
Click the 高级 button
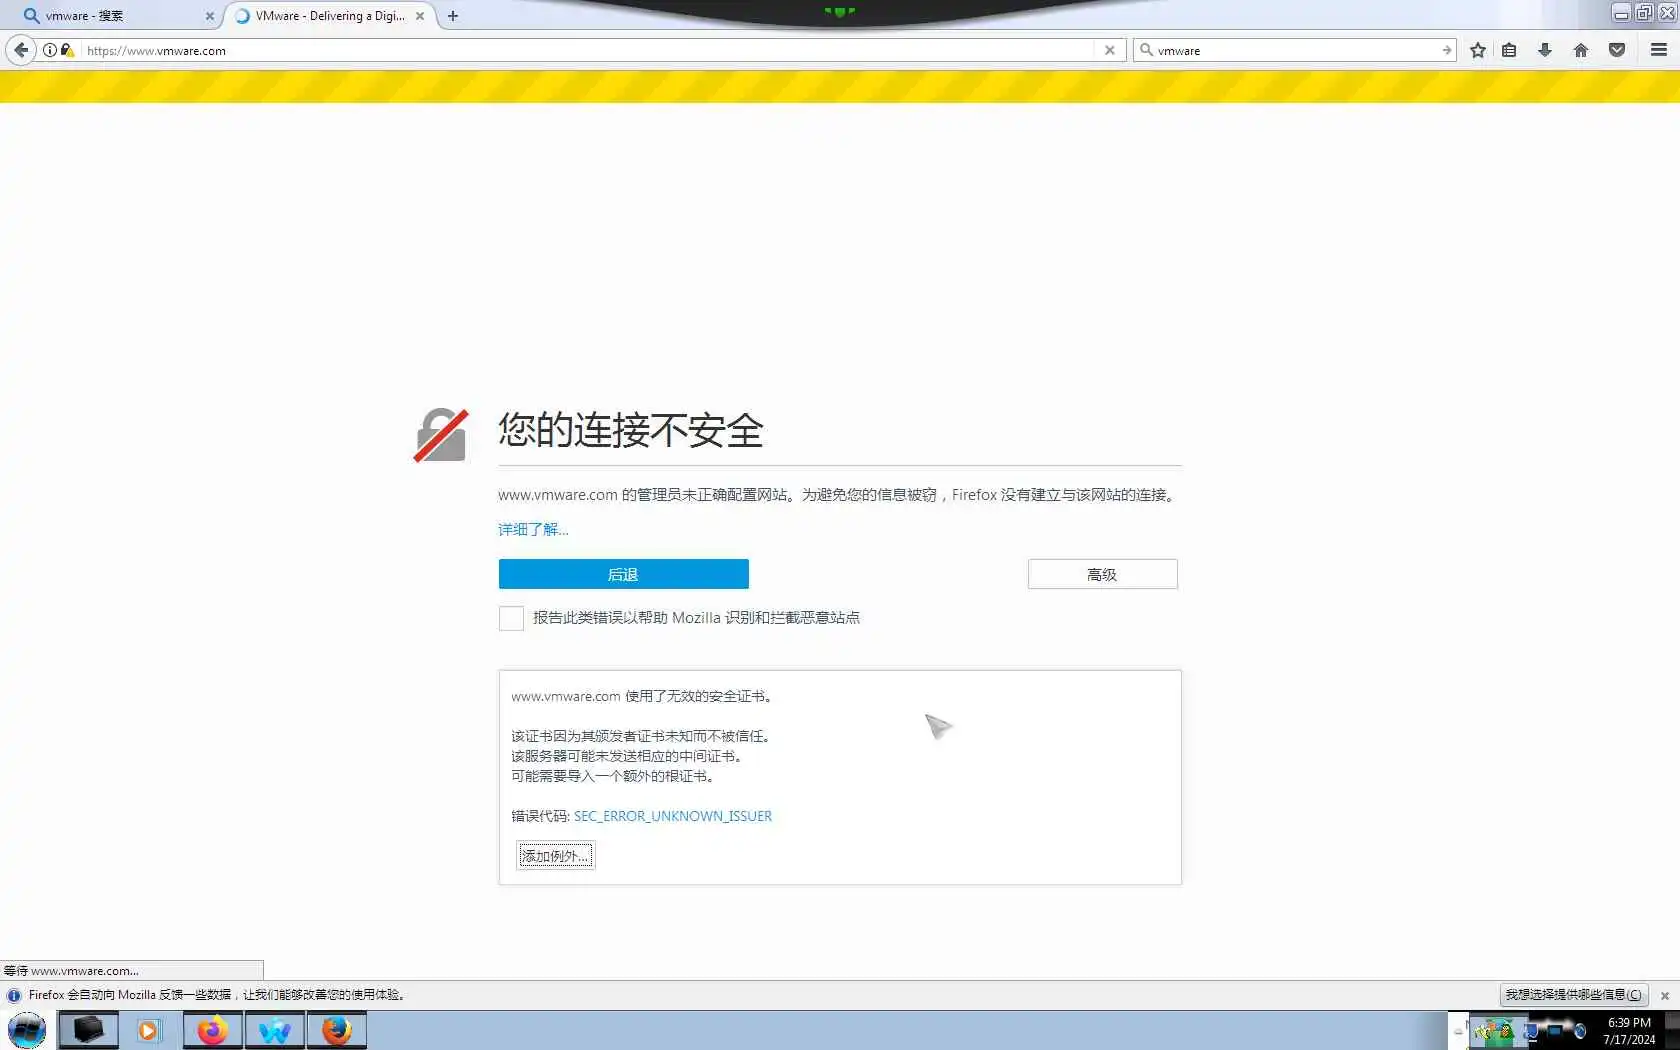click(1102, 574)
